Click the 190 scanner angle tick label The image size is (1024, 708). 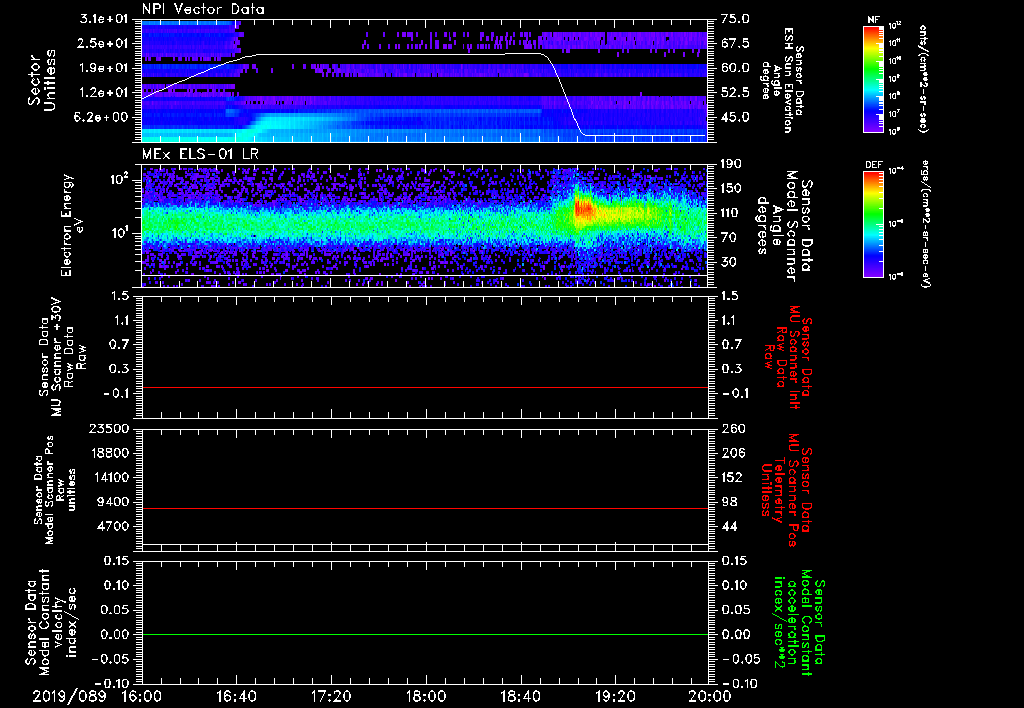tap(731, 164)
